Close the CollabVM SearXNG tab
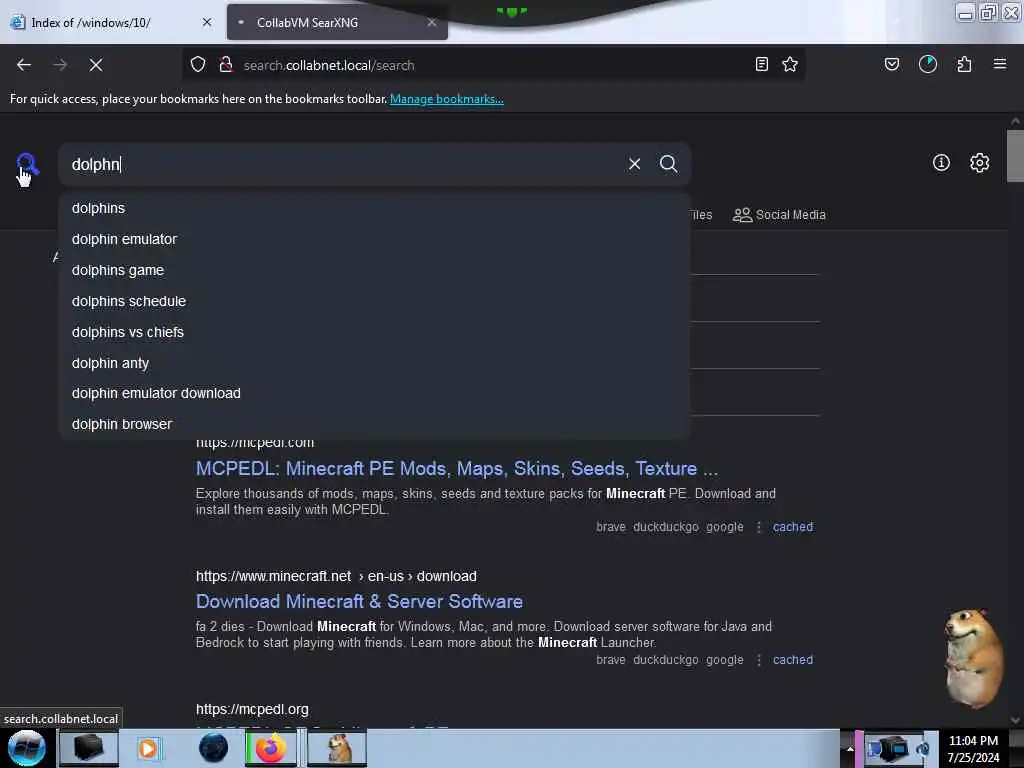Image resolution: width=1024 pixels, height=768 pixels. [432, 22]
